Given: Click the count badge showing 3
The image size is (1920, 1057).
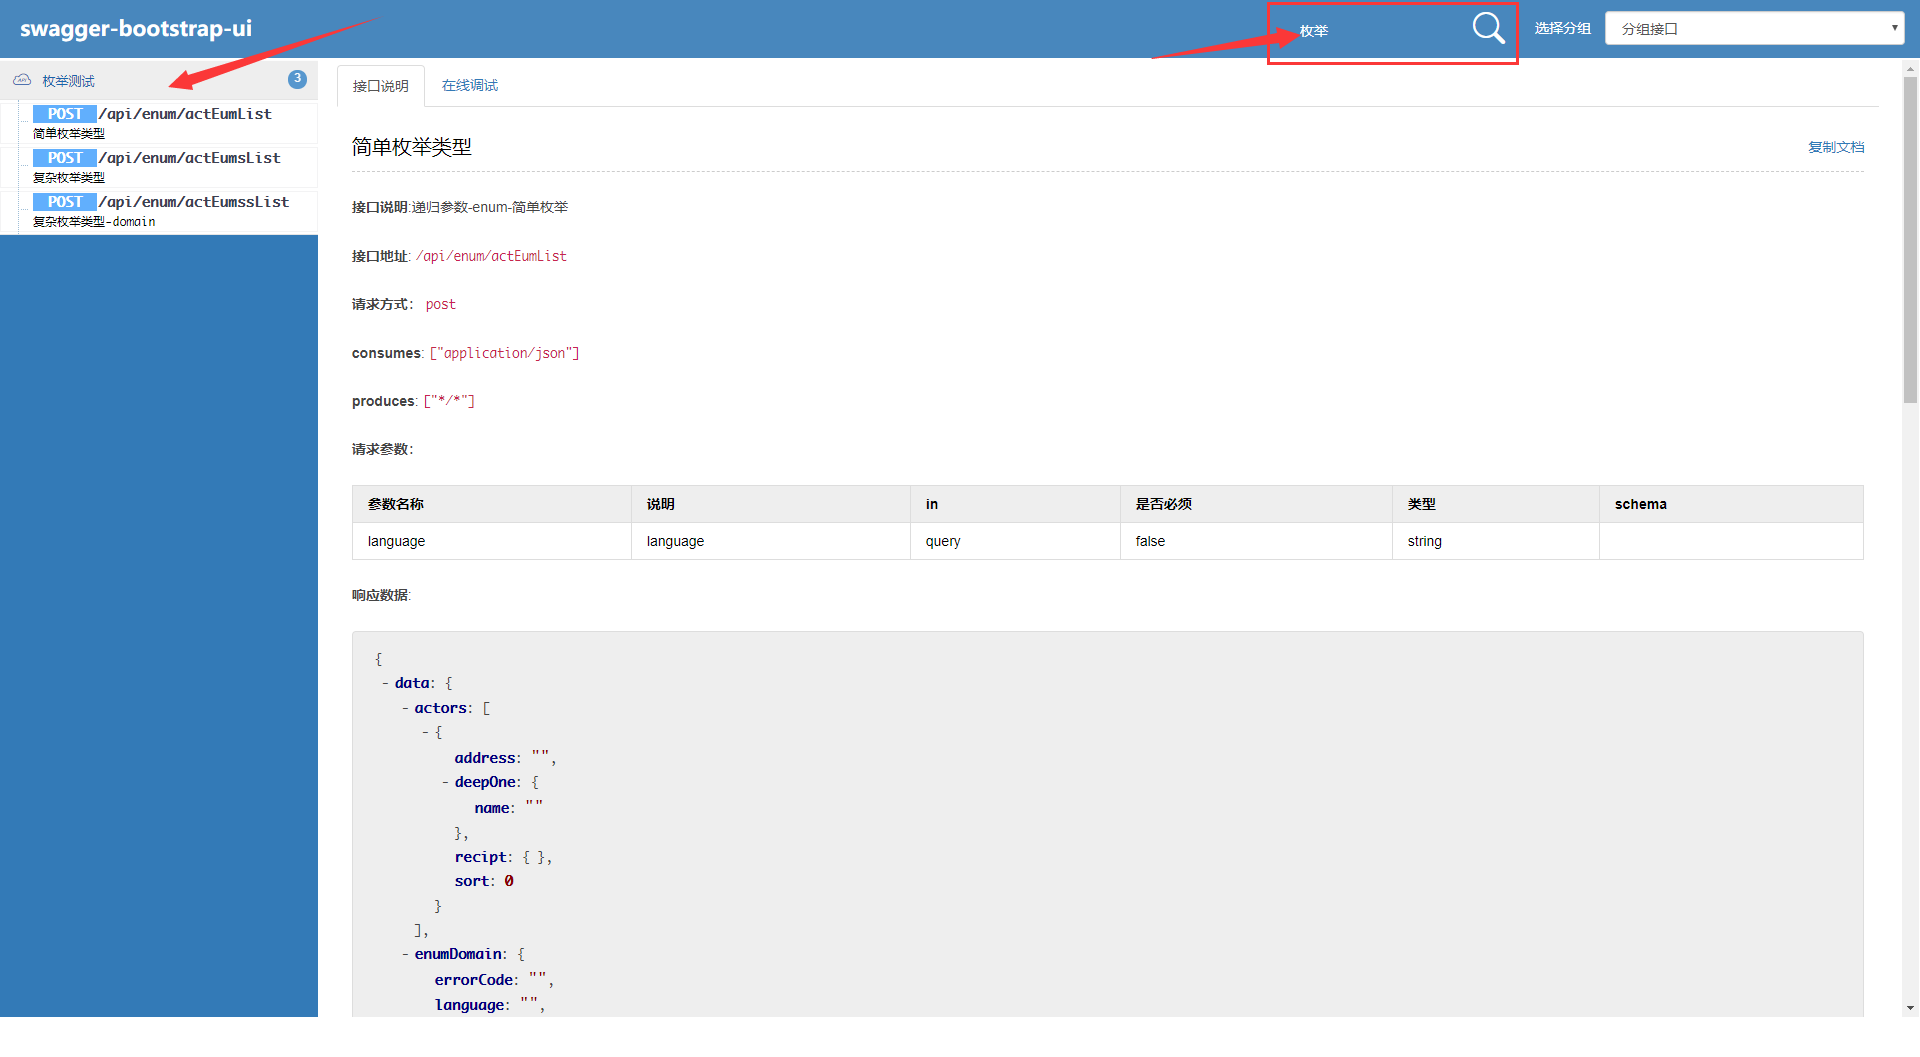Looking at the screenshot, I should tap(297, 79).
